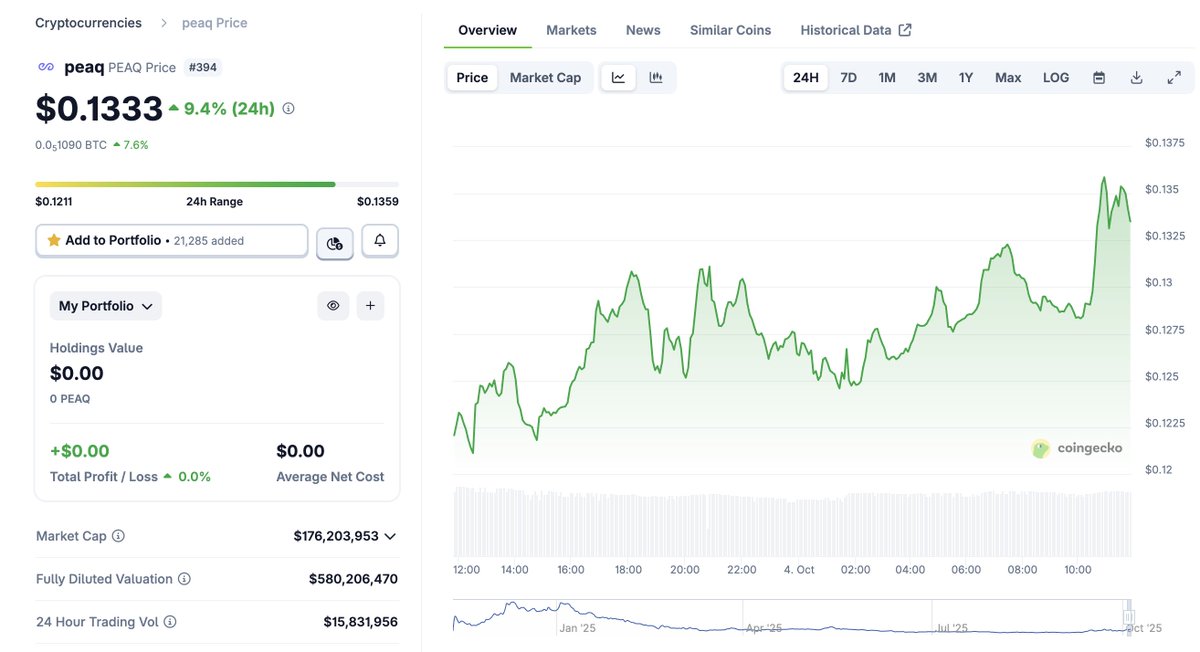Select 7D time range
The width and height of the screenshot is (1200, 652).
click(x=848, y=77)
